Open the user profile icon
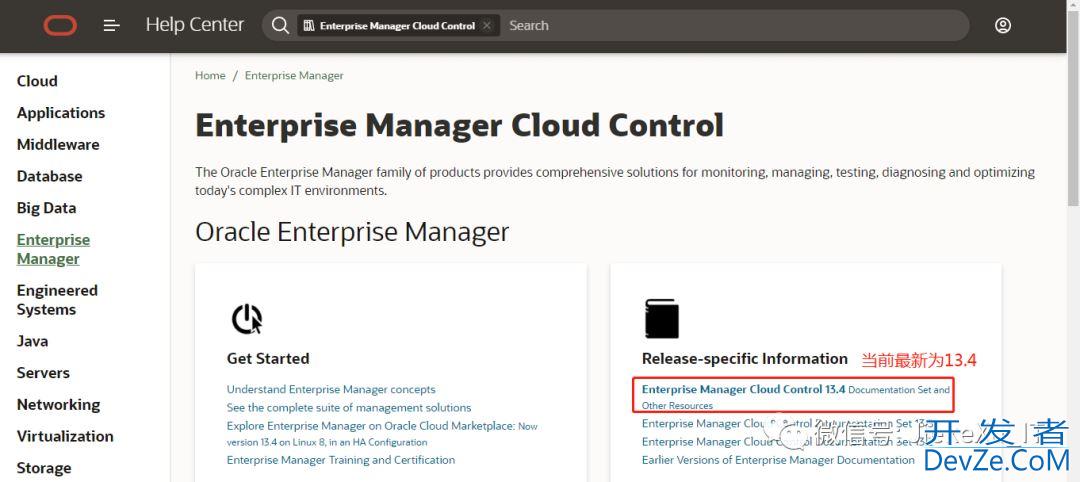The height and width of the screenshot is (482, 1080). coord(1003,25)
